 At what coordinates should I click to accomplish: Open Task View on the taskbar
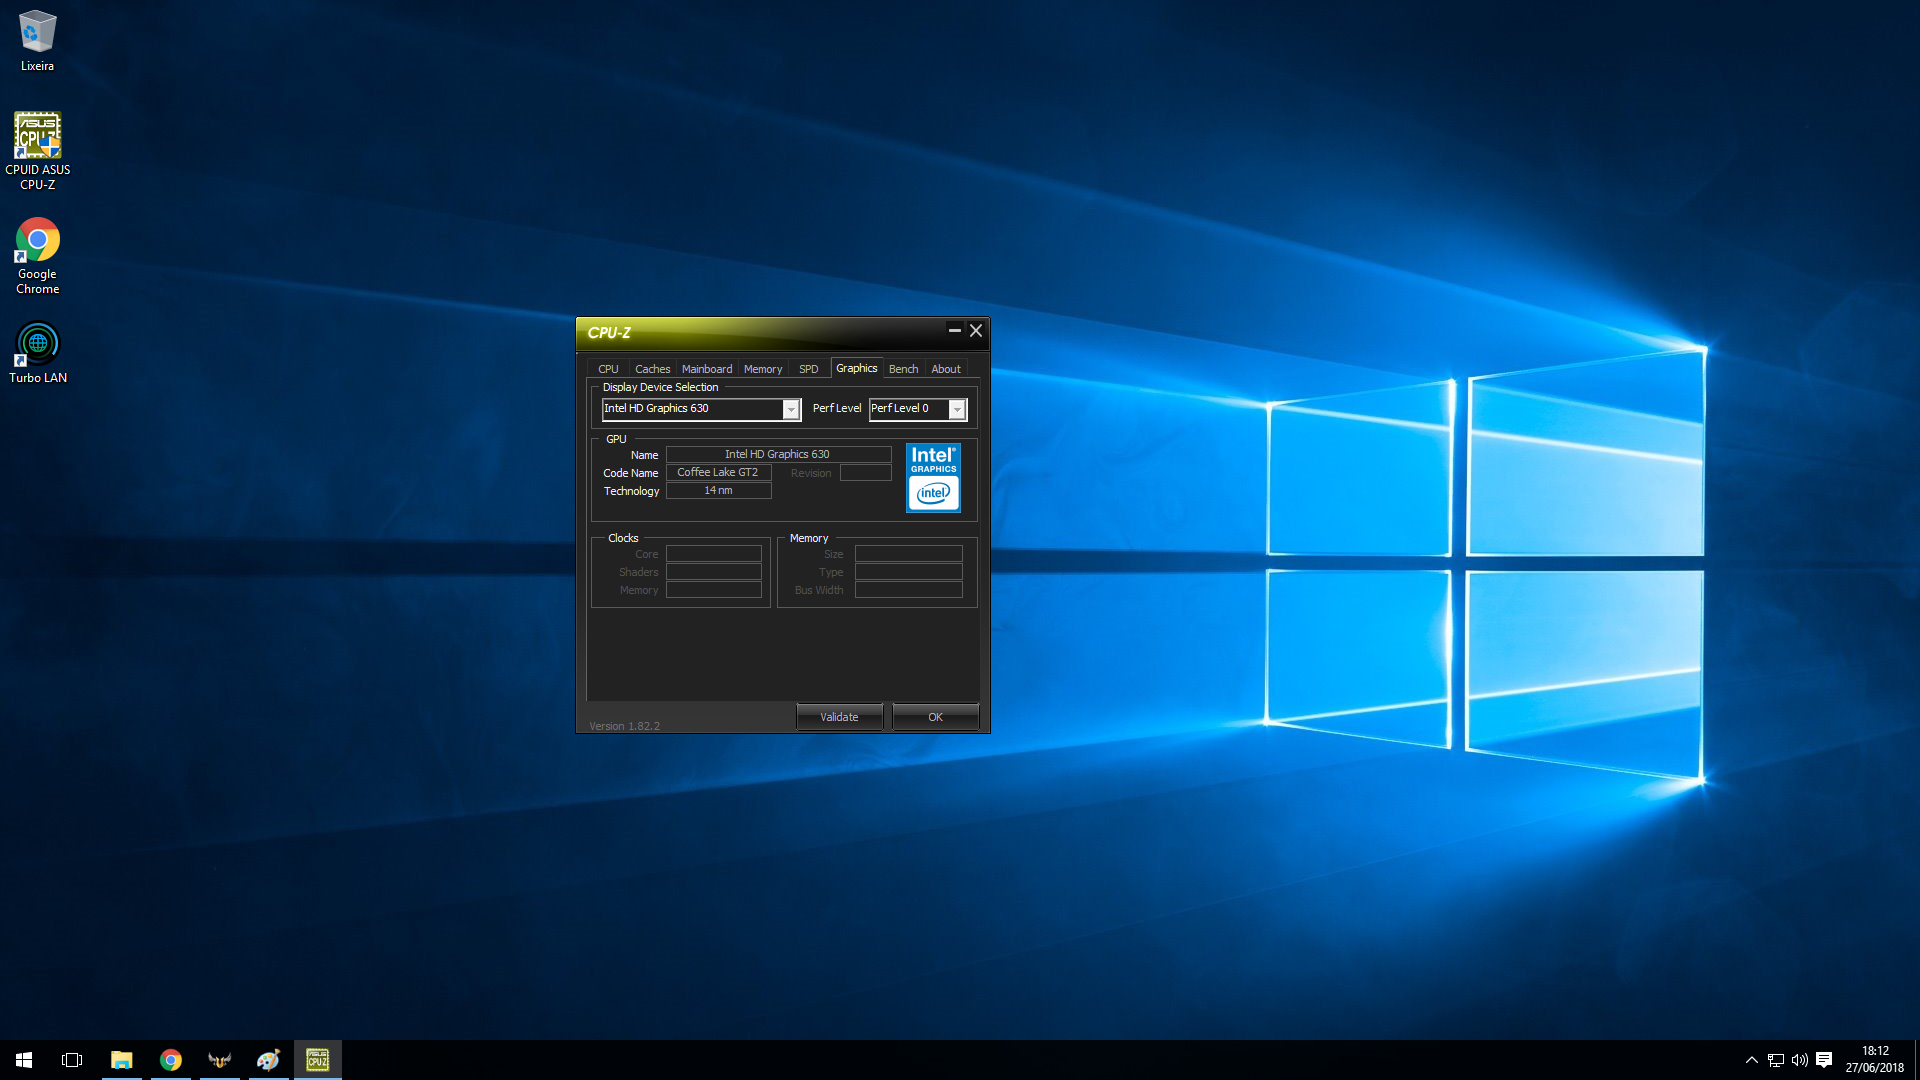[72, 1060]
